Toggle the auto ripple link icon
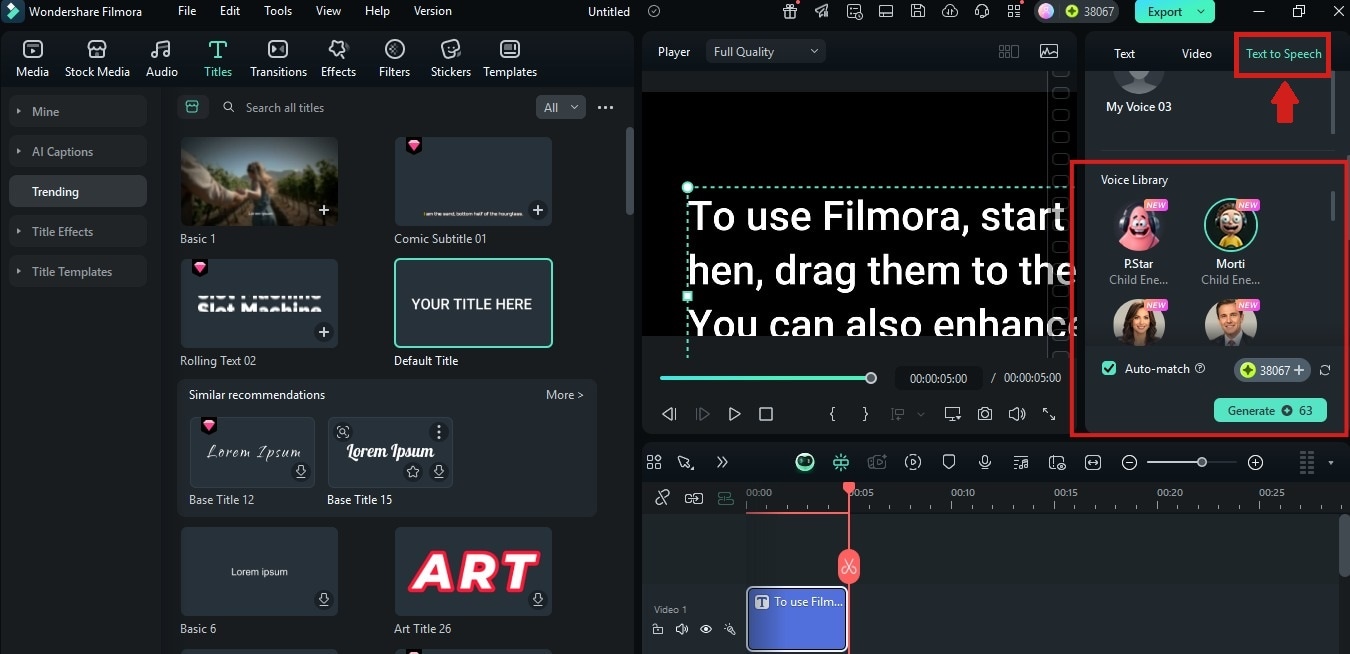 (x=693, y=498)
